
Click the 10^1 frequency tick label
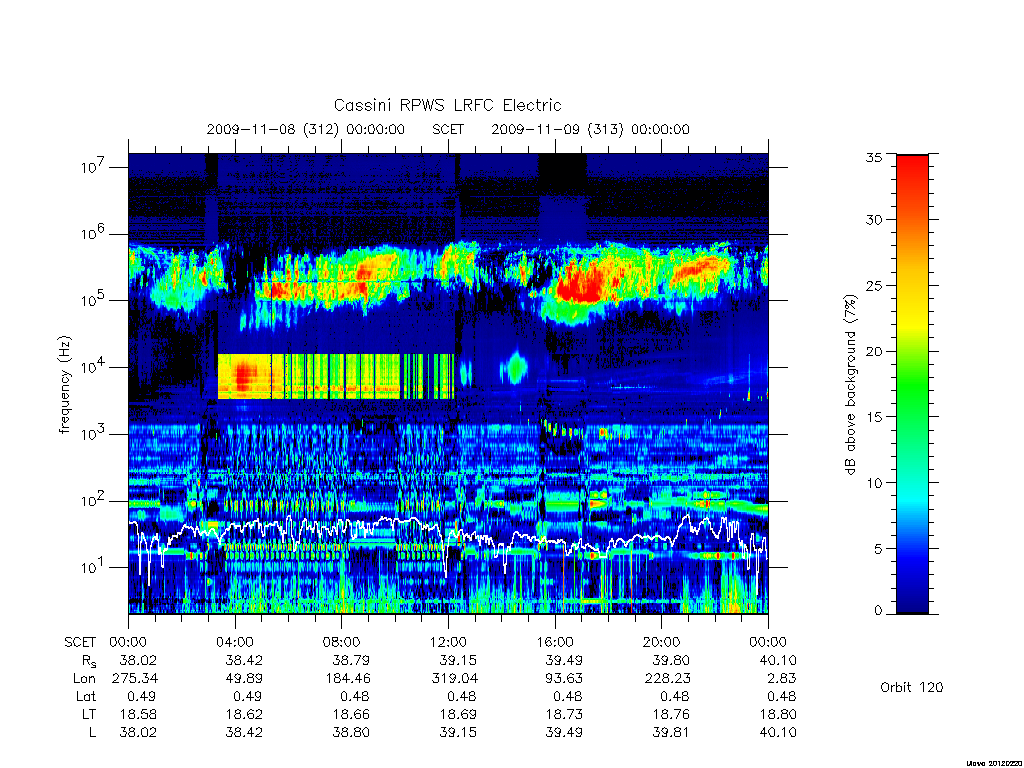94,568
